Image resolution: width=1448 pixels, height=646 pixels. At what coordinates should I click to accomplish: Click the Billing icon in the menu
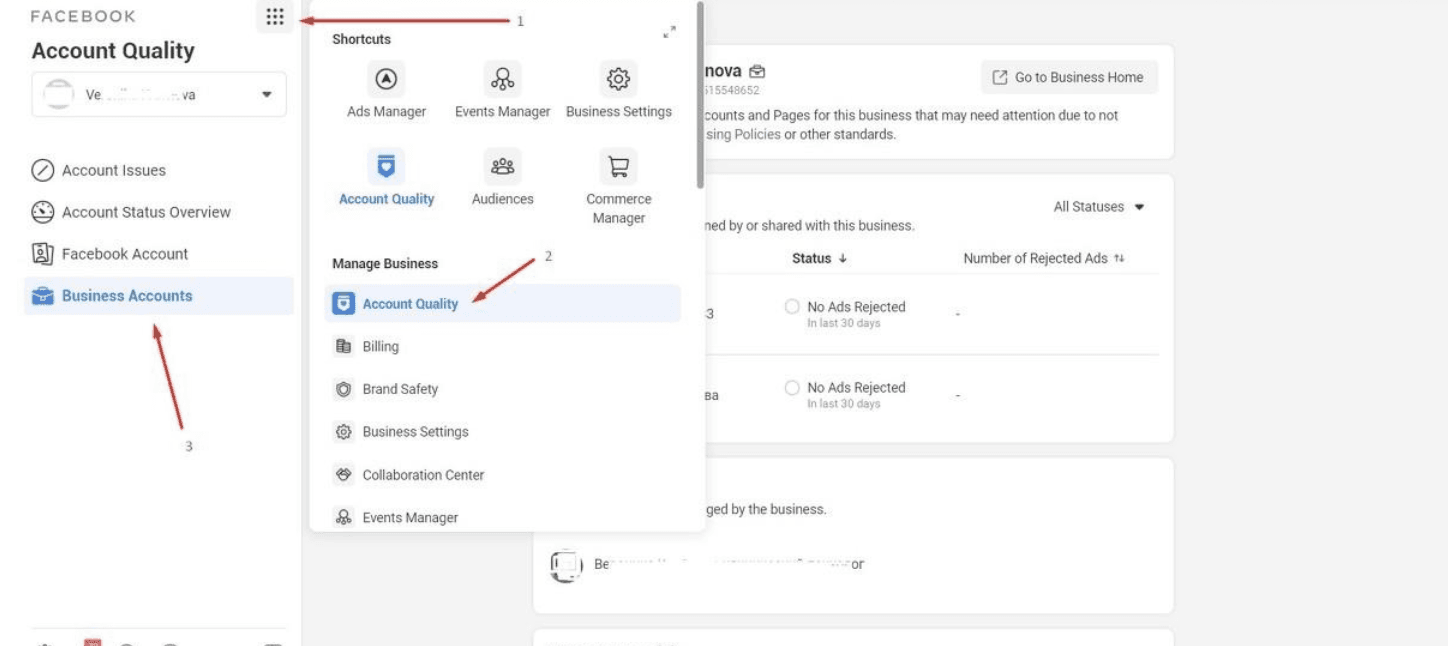pos(344,347)
